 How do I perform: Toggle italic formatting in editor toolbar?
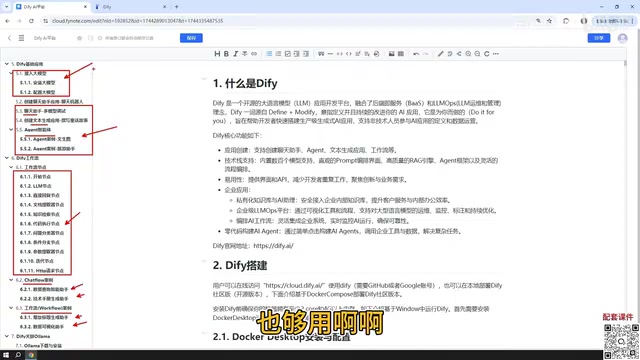236,54
